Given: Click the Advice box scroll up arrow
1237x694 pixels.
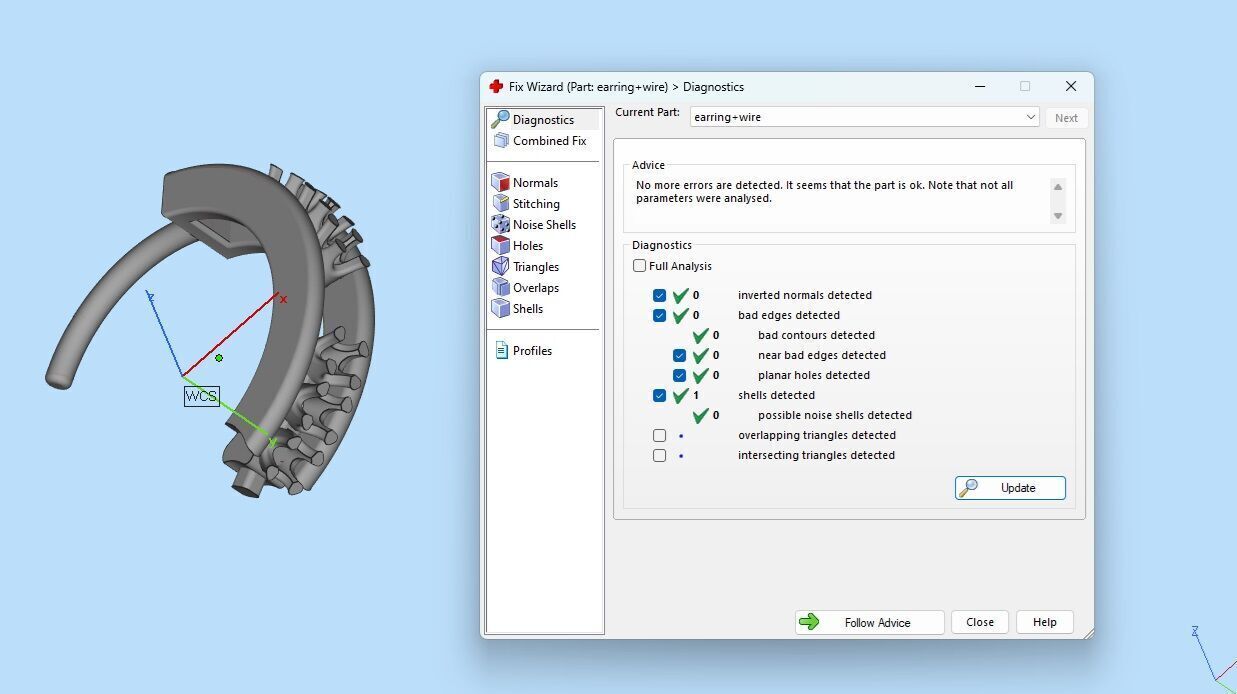Looking at the screenshot, I should [1058, 186].
